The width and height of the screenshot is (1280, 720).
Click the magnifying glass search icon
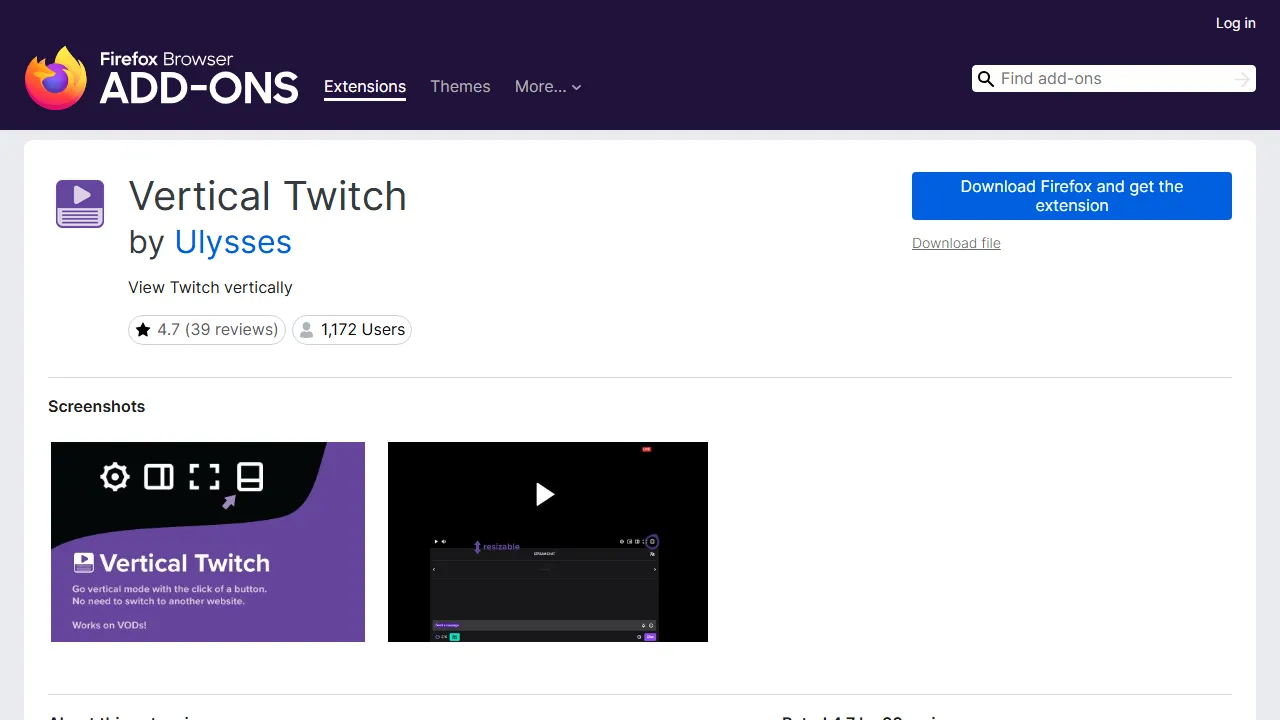click(986, 78)
